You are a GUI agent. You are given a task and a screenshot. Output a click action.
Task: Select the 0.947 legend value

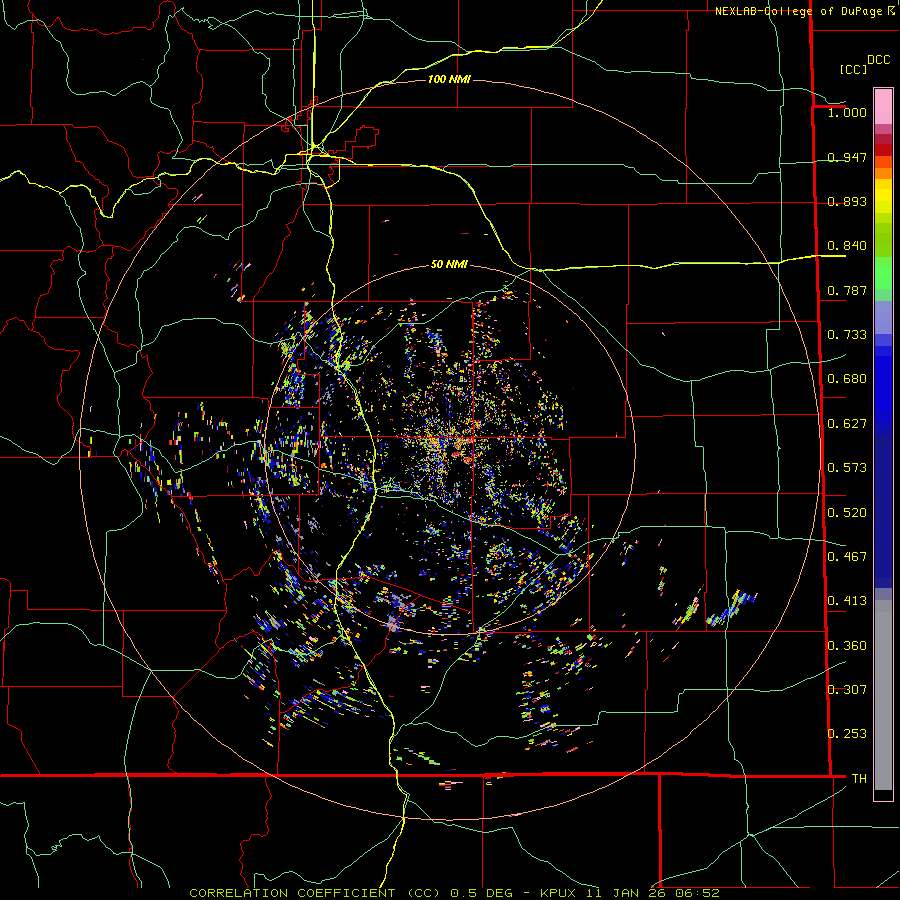click(x=847, y=157)
